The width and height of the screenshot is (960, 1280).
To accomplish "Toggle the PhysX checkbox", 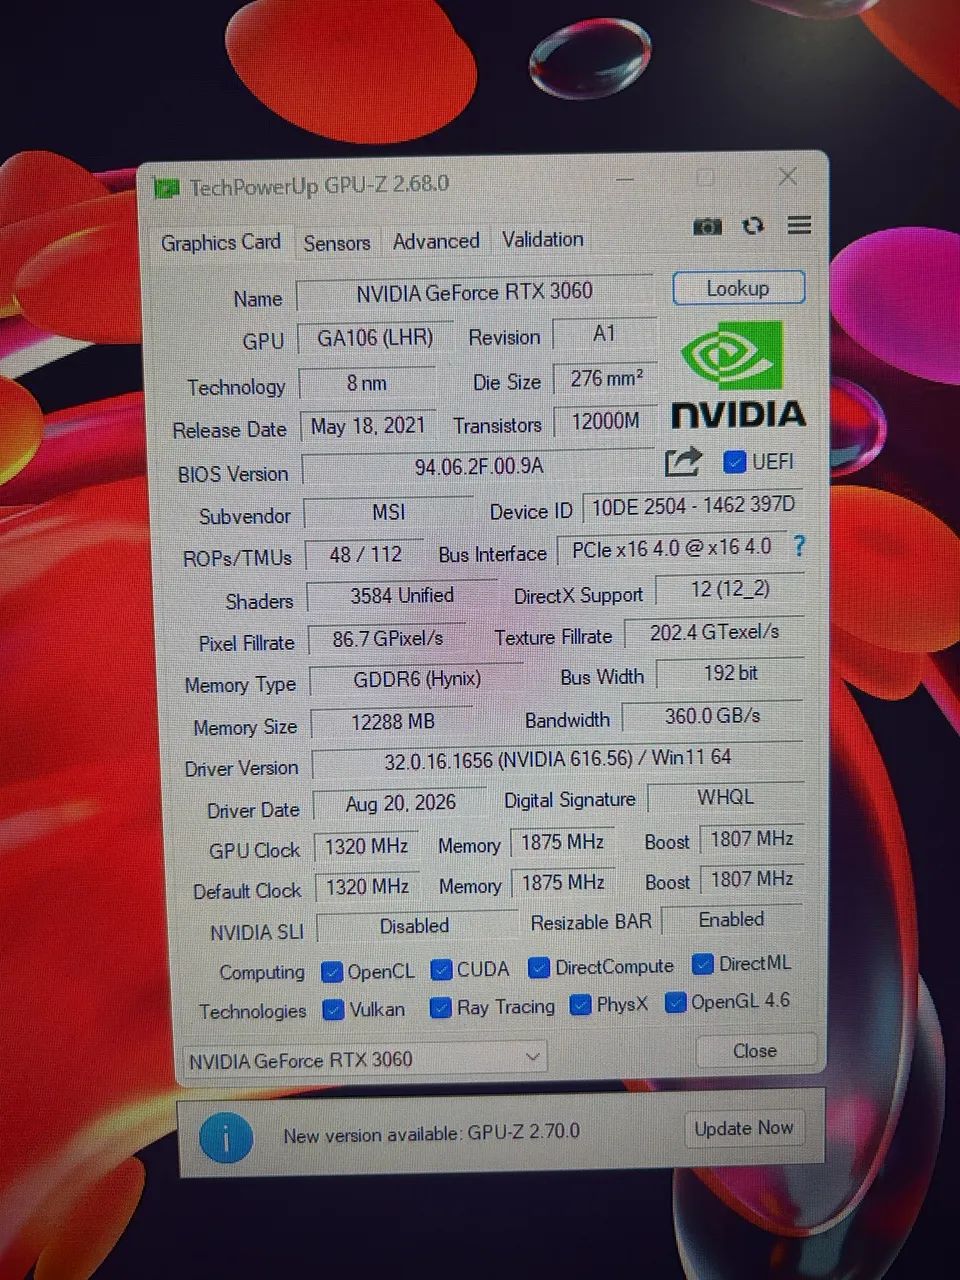I will click(580, 1005).
